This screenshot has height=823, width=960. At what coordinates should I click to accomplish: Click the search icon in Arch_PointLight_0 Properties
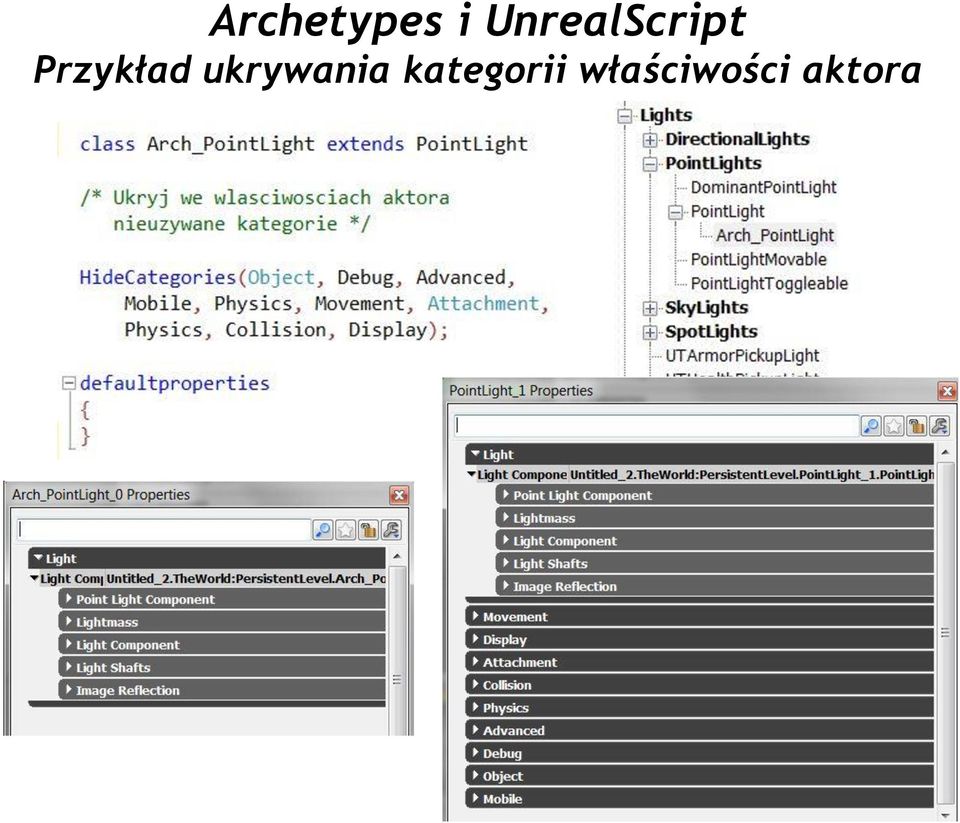point(323,530)
